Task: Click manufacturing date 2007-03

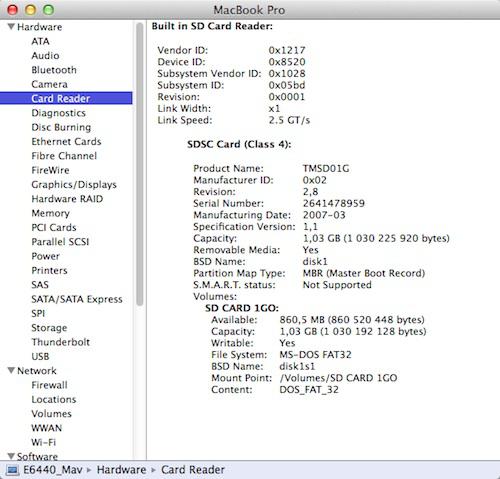Action: [324, 215]
